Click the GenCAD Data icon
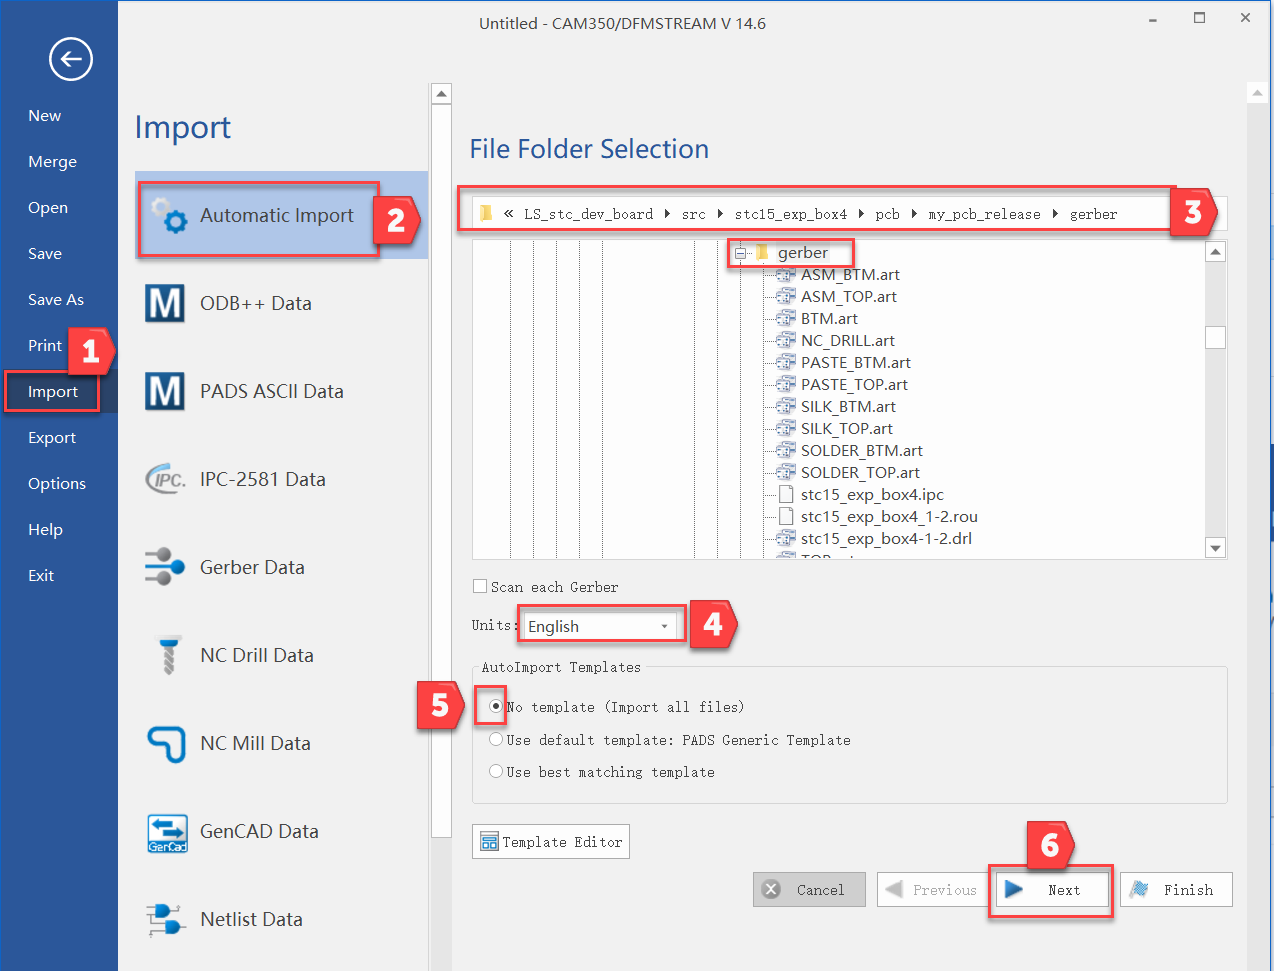 tap(167, 832)
